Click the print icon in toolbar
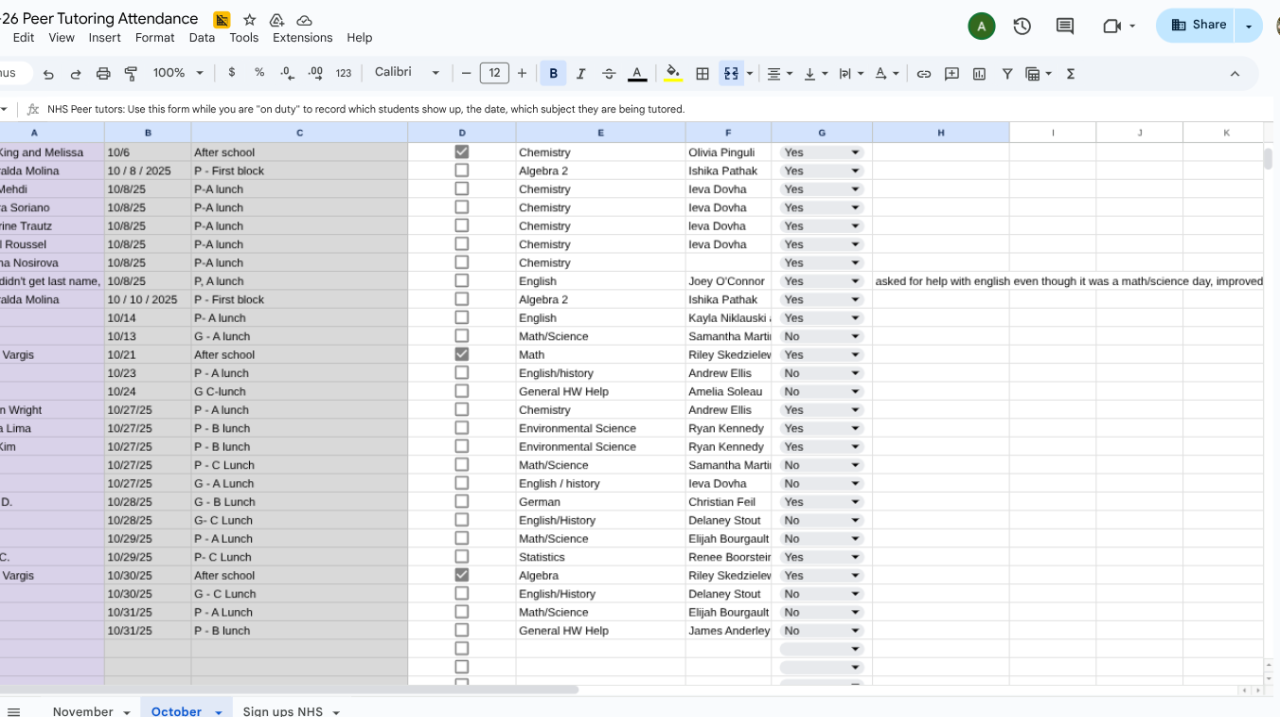This screenshot has width=1280, height=717. pos(103,73)
